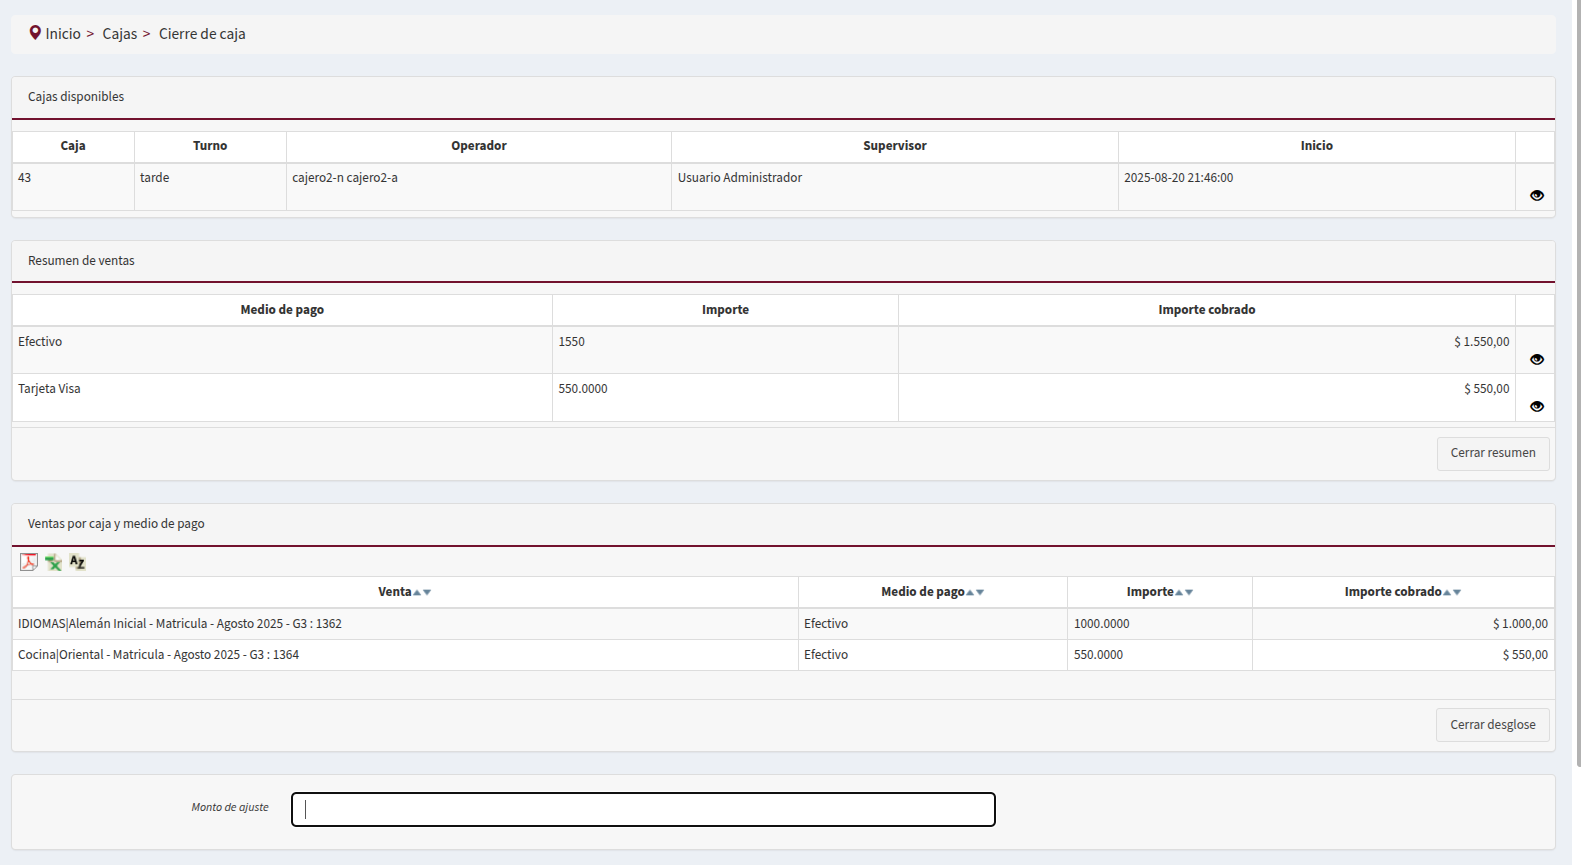
Task: Go to Inicio breadcrumb
Action: (63, 34)
